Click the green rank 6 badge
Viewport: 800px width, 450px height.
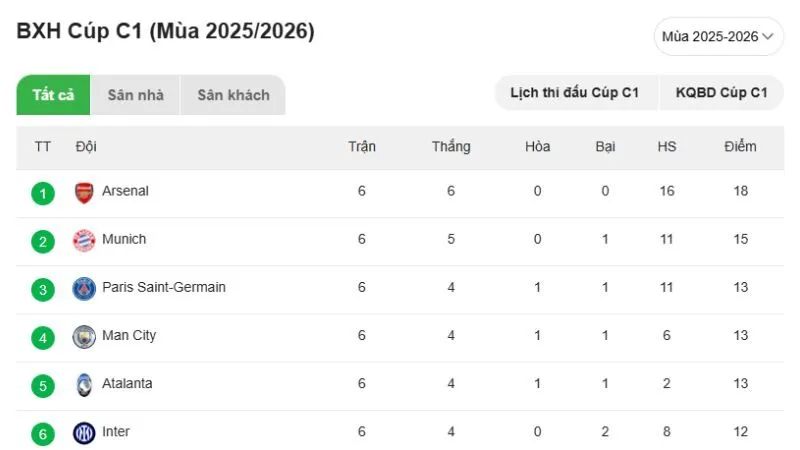[42, 433]
